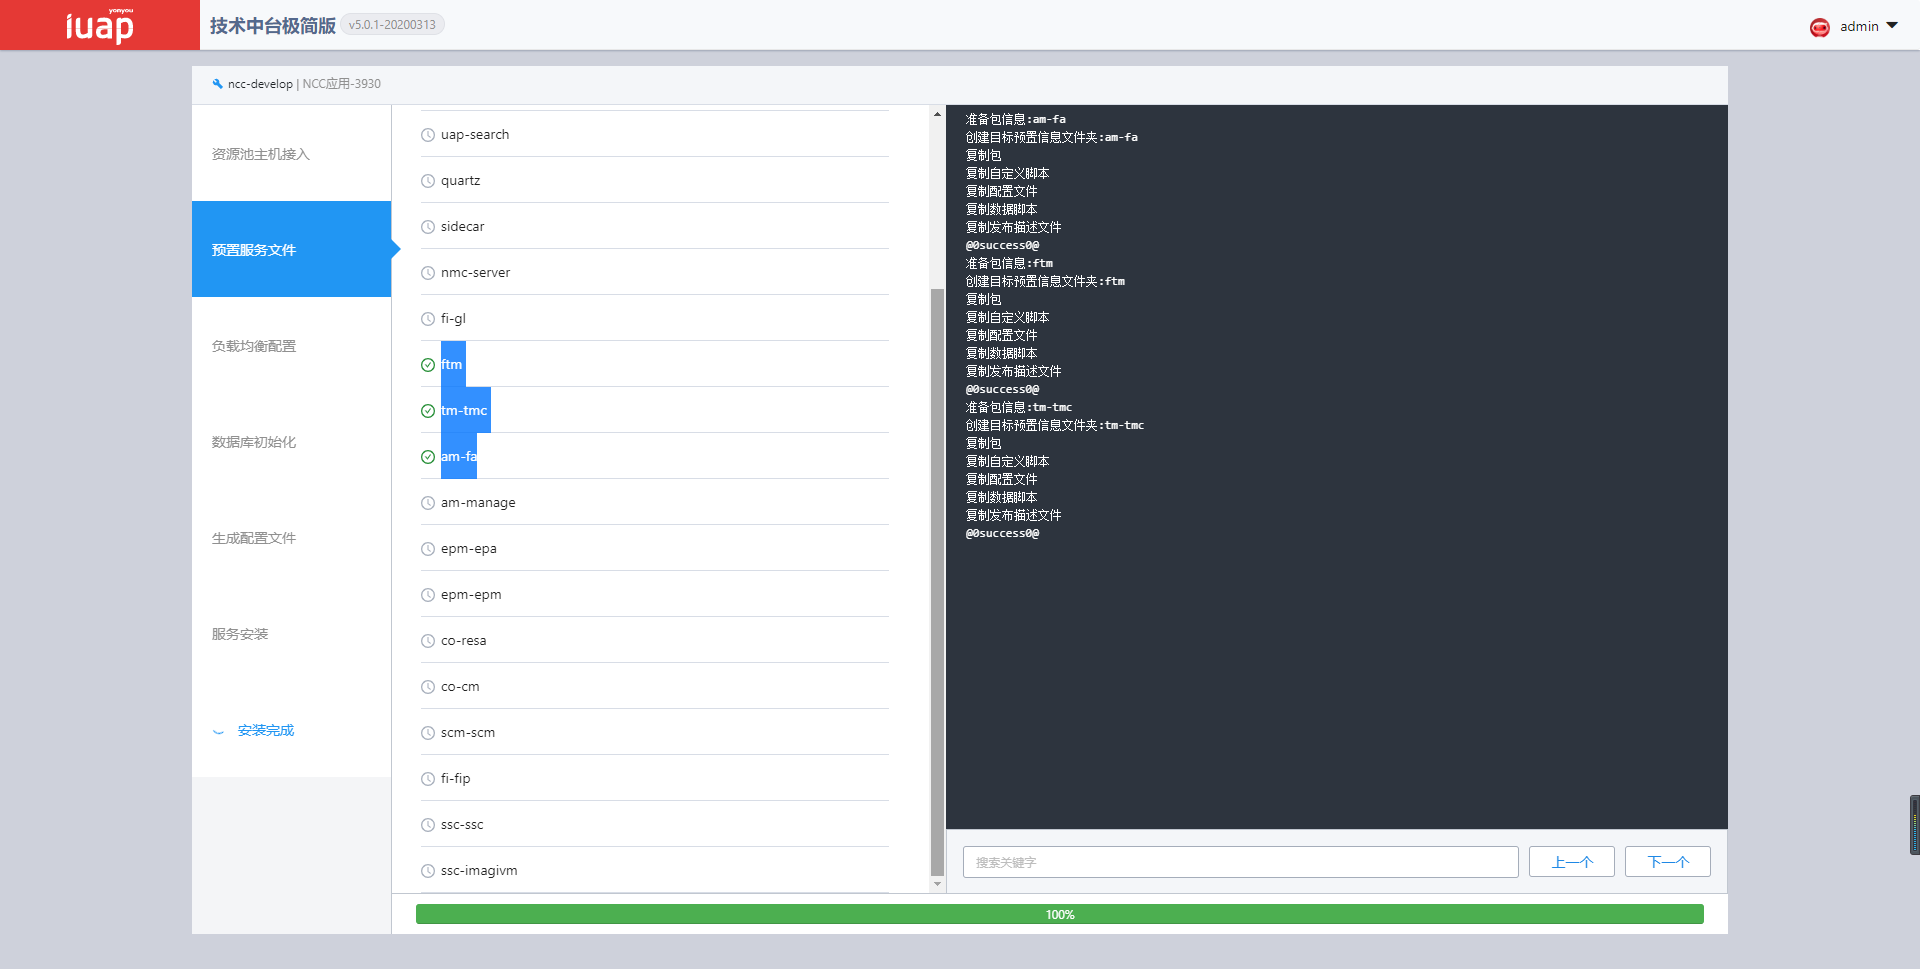This screenshot has height=969, width=1920.
Task: Click the clock icon beside epm-epm
Action: [428, 595]
